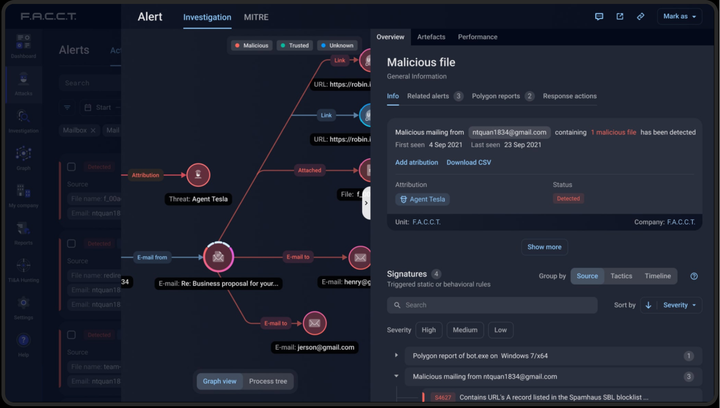720x408 pixels.
Task: Copy link using the chain icon
Action: point(641,17)
